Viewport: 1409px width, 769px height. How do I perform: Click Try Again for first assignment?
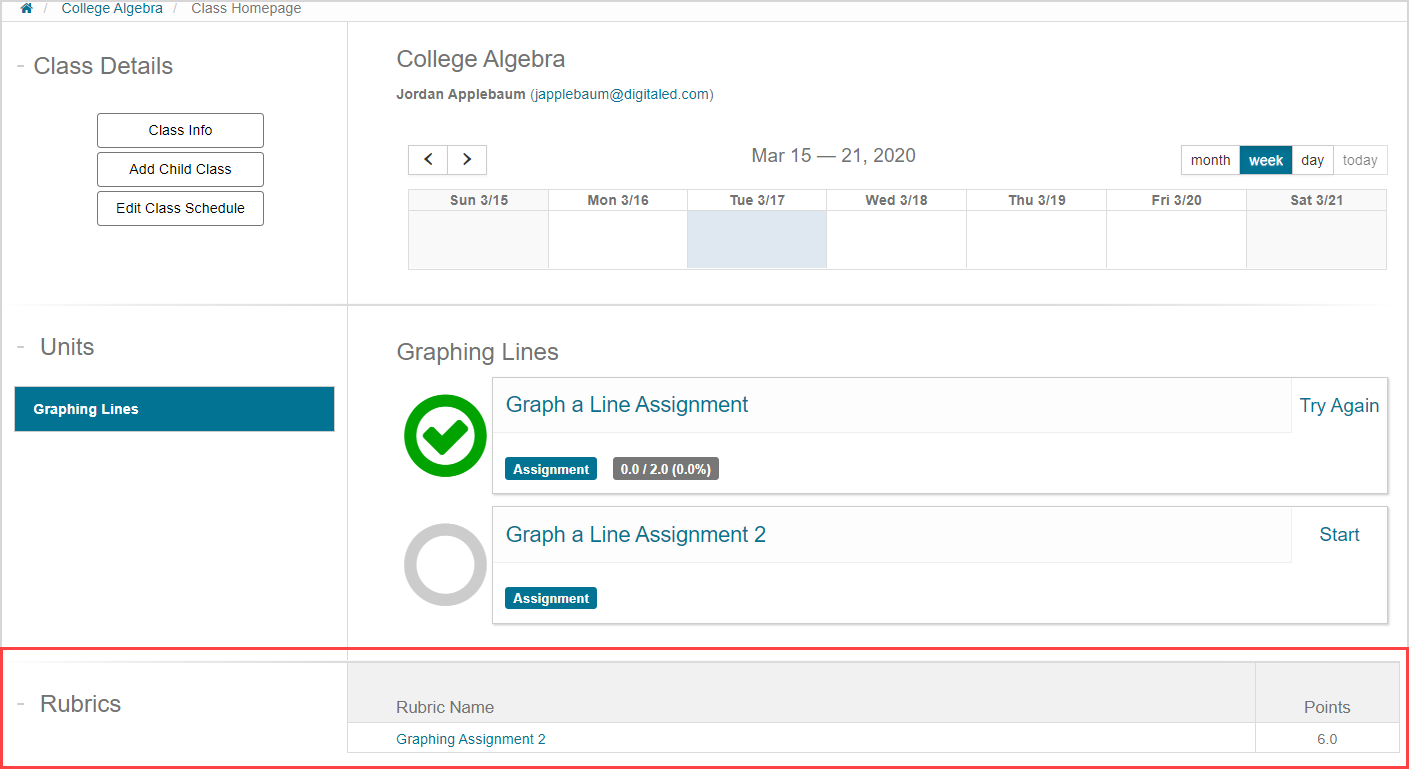[1339, 406]
